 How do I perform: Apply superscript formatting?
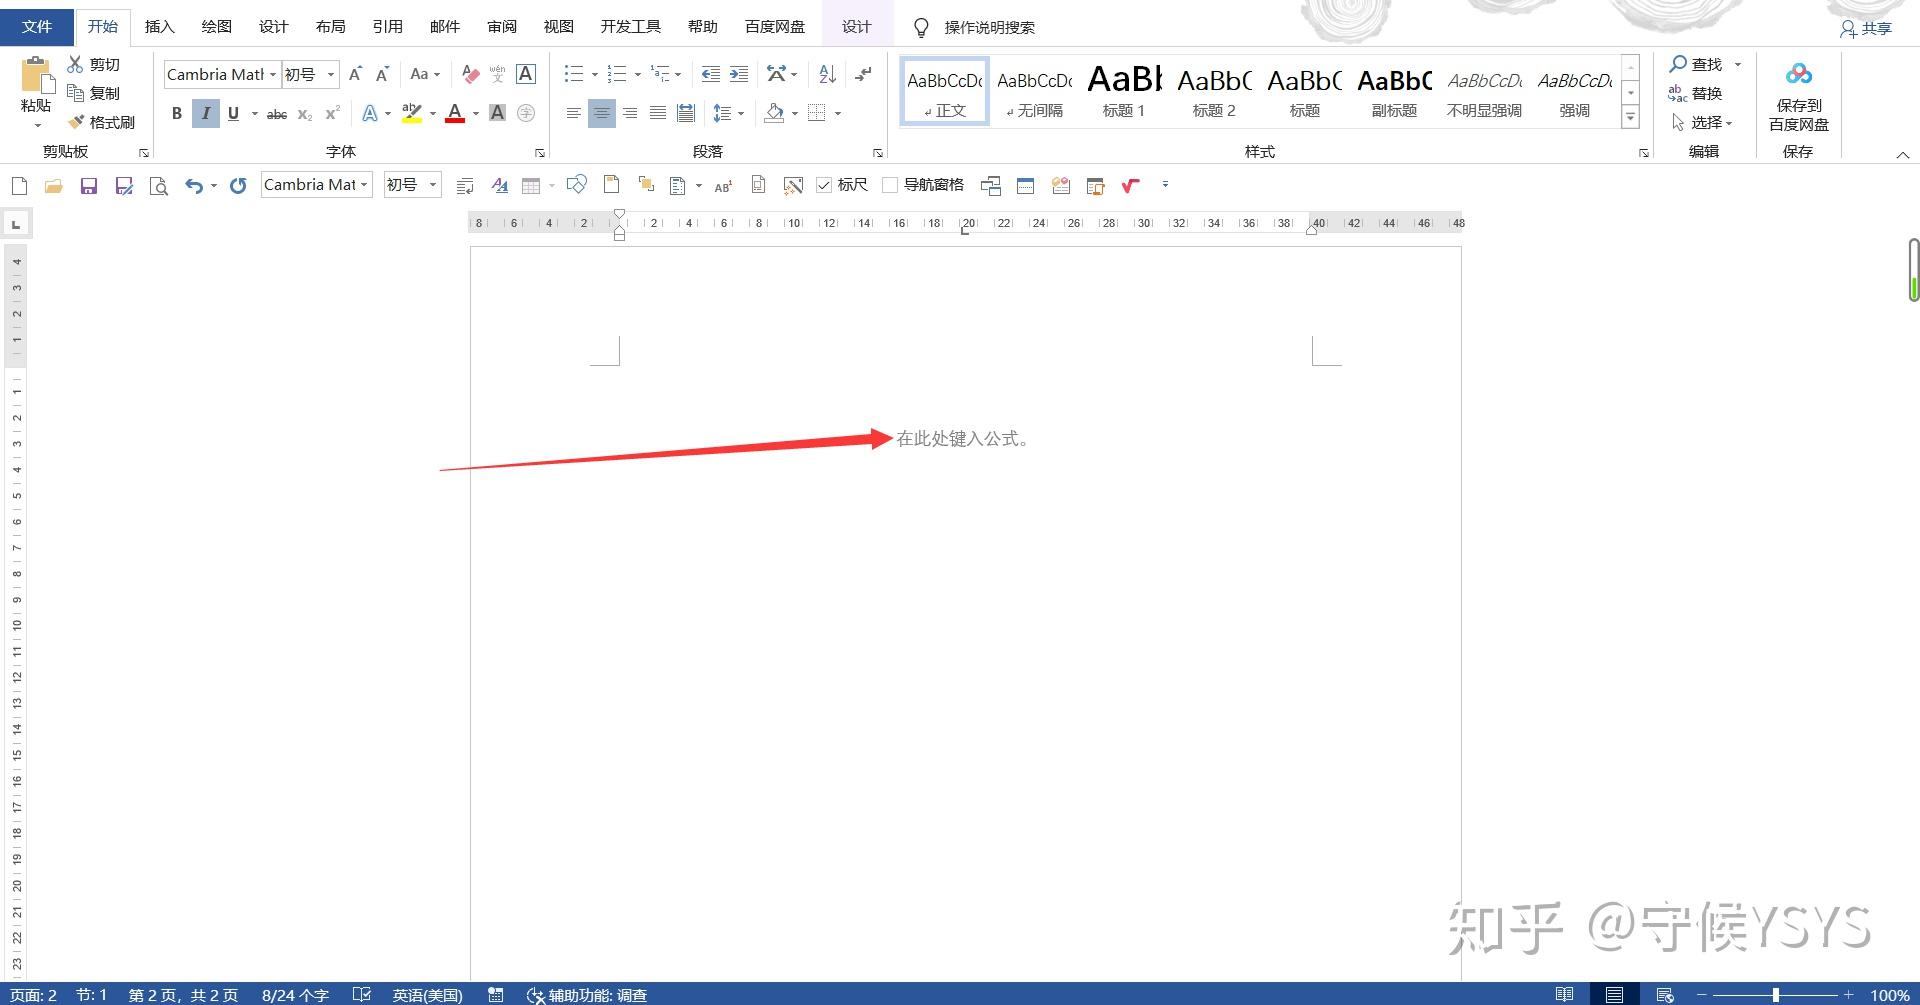pyautogui.click(x=332, y=113)
